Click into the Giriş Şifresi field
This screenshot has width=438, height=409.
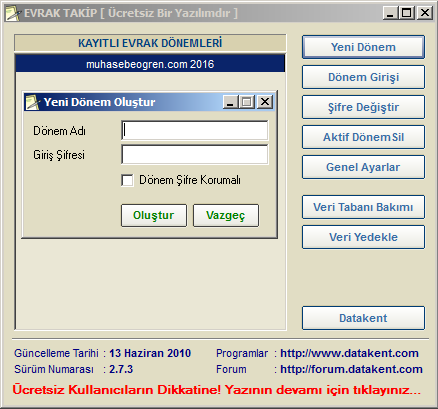(x=194, y=154)
